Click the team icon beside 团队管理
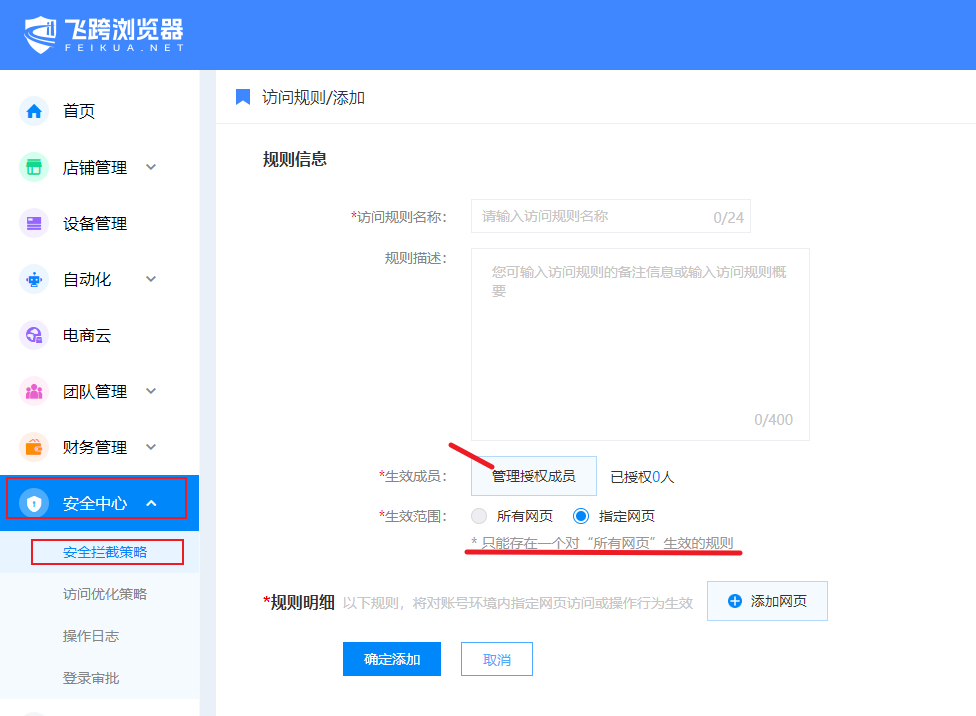This screenshot has height=716, width=976. [x=34, y=391]
